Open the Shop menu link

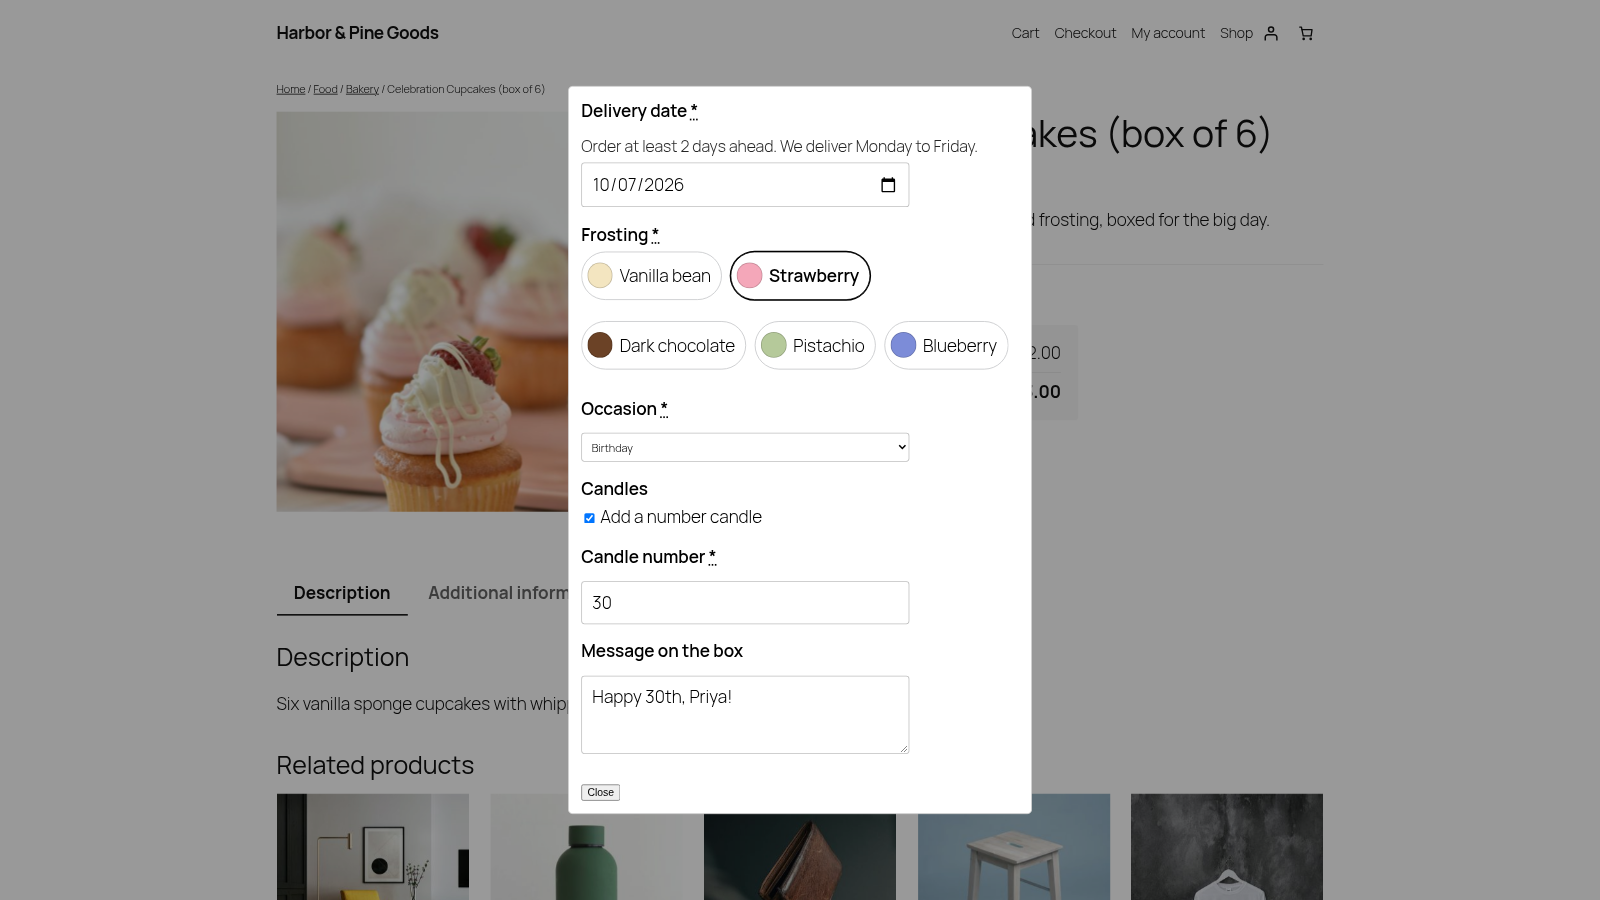coord(1236,33)
